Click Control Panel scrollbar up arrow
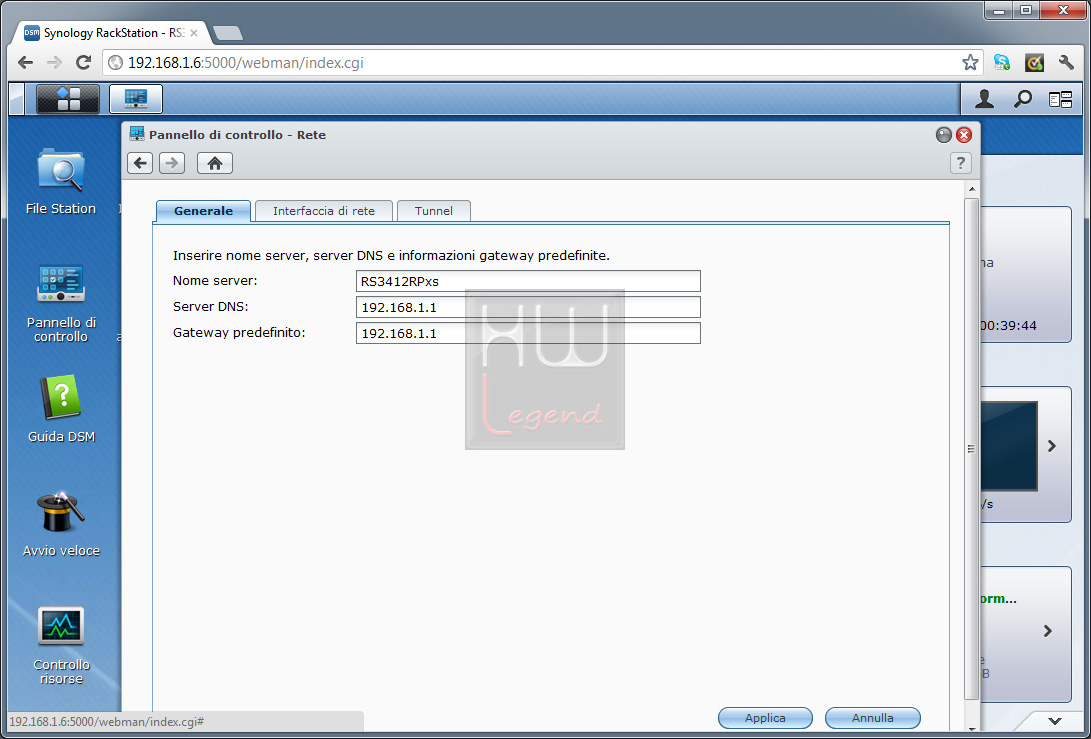The width and height of the screenshot is (1091, 739). (972, 189)
